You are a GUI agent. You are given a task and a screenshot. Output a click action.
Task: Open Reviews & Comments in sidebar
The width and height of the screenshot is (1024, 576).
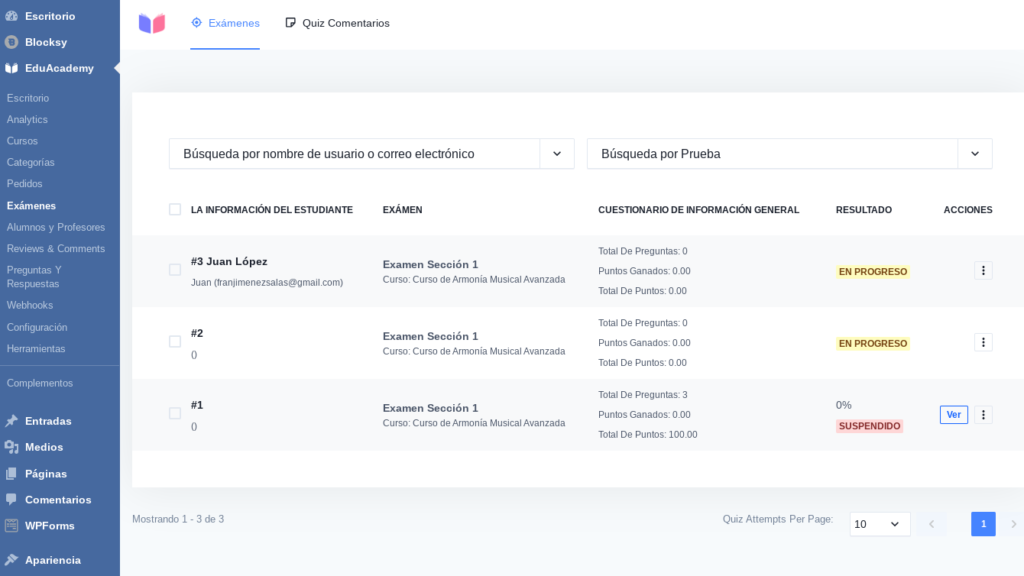click(x=56, y=249)
